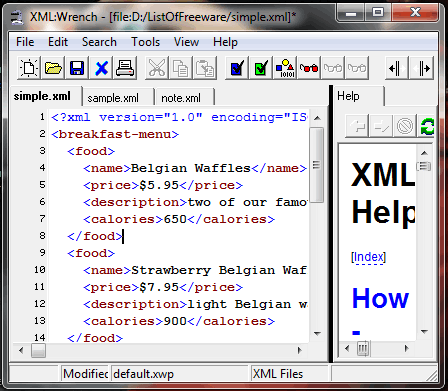Viewport: 448px width, 391px height.
Task: Paste with the clipboard toolbar icon
Action: [205, 68]
